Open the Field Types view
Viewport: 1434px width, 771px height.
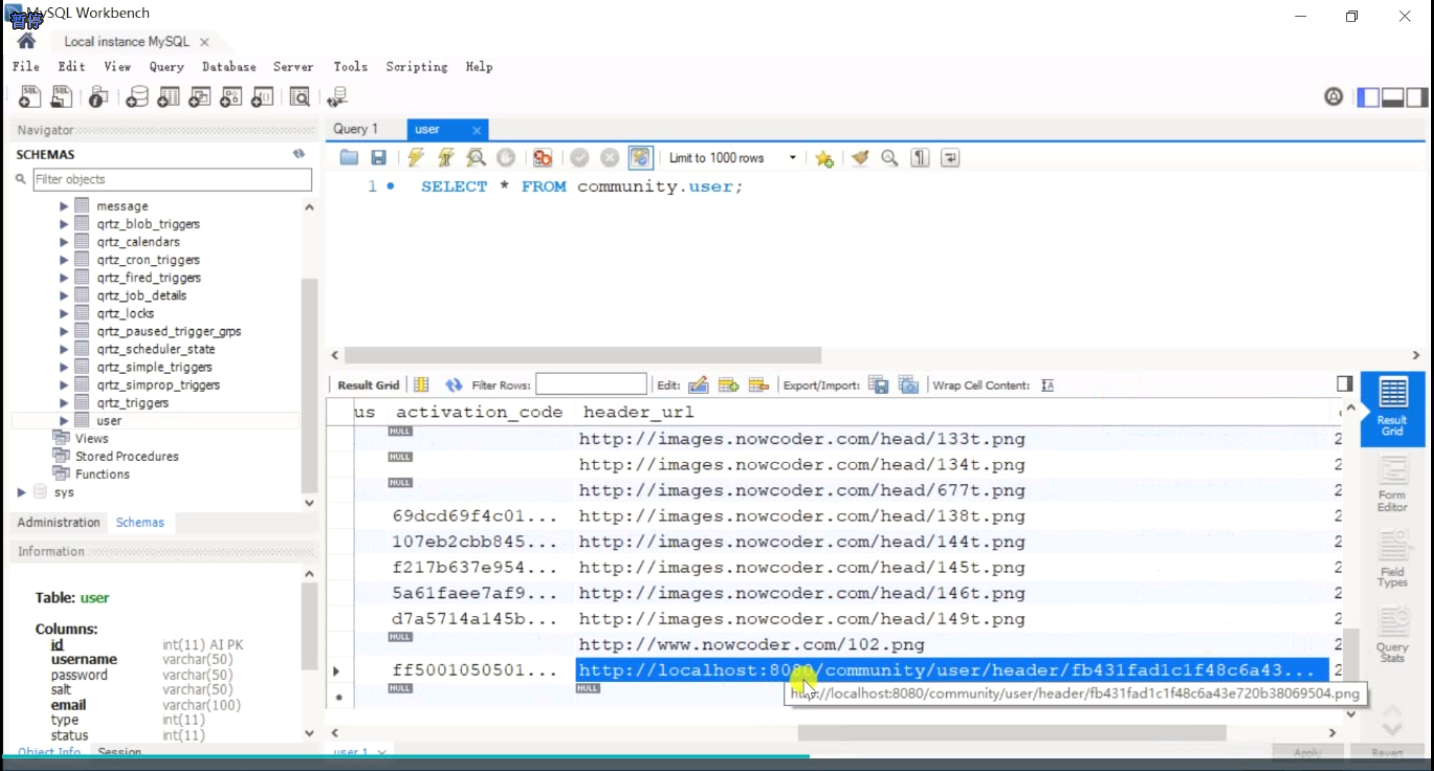tap(1392, 559)
